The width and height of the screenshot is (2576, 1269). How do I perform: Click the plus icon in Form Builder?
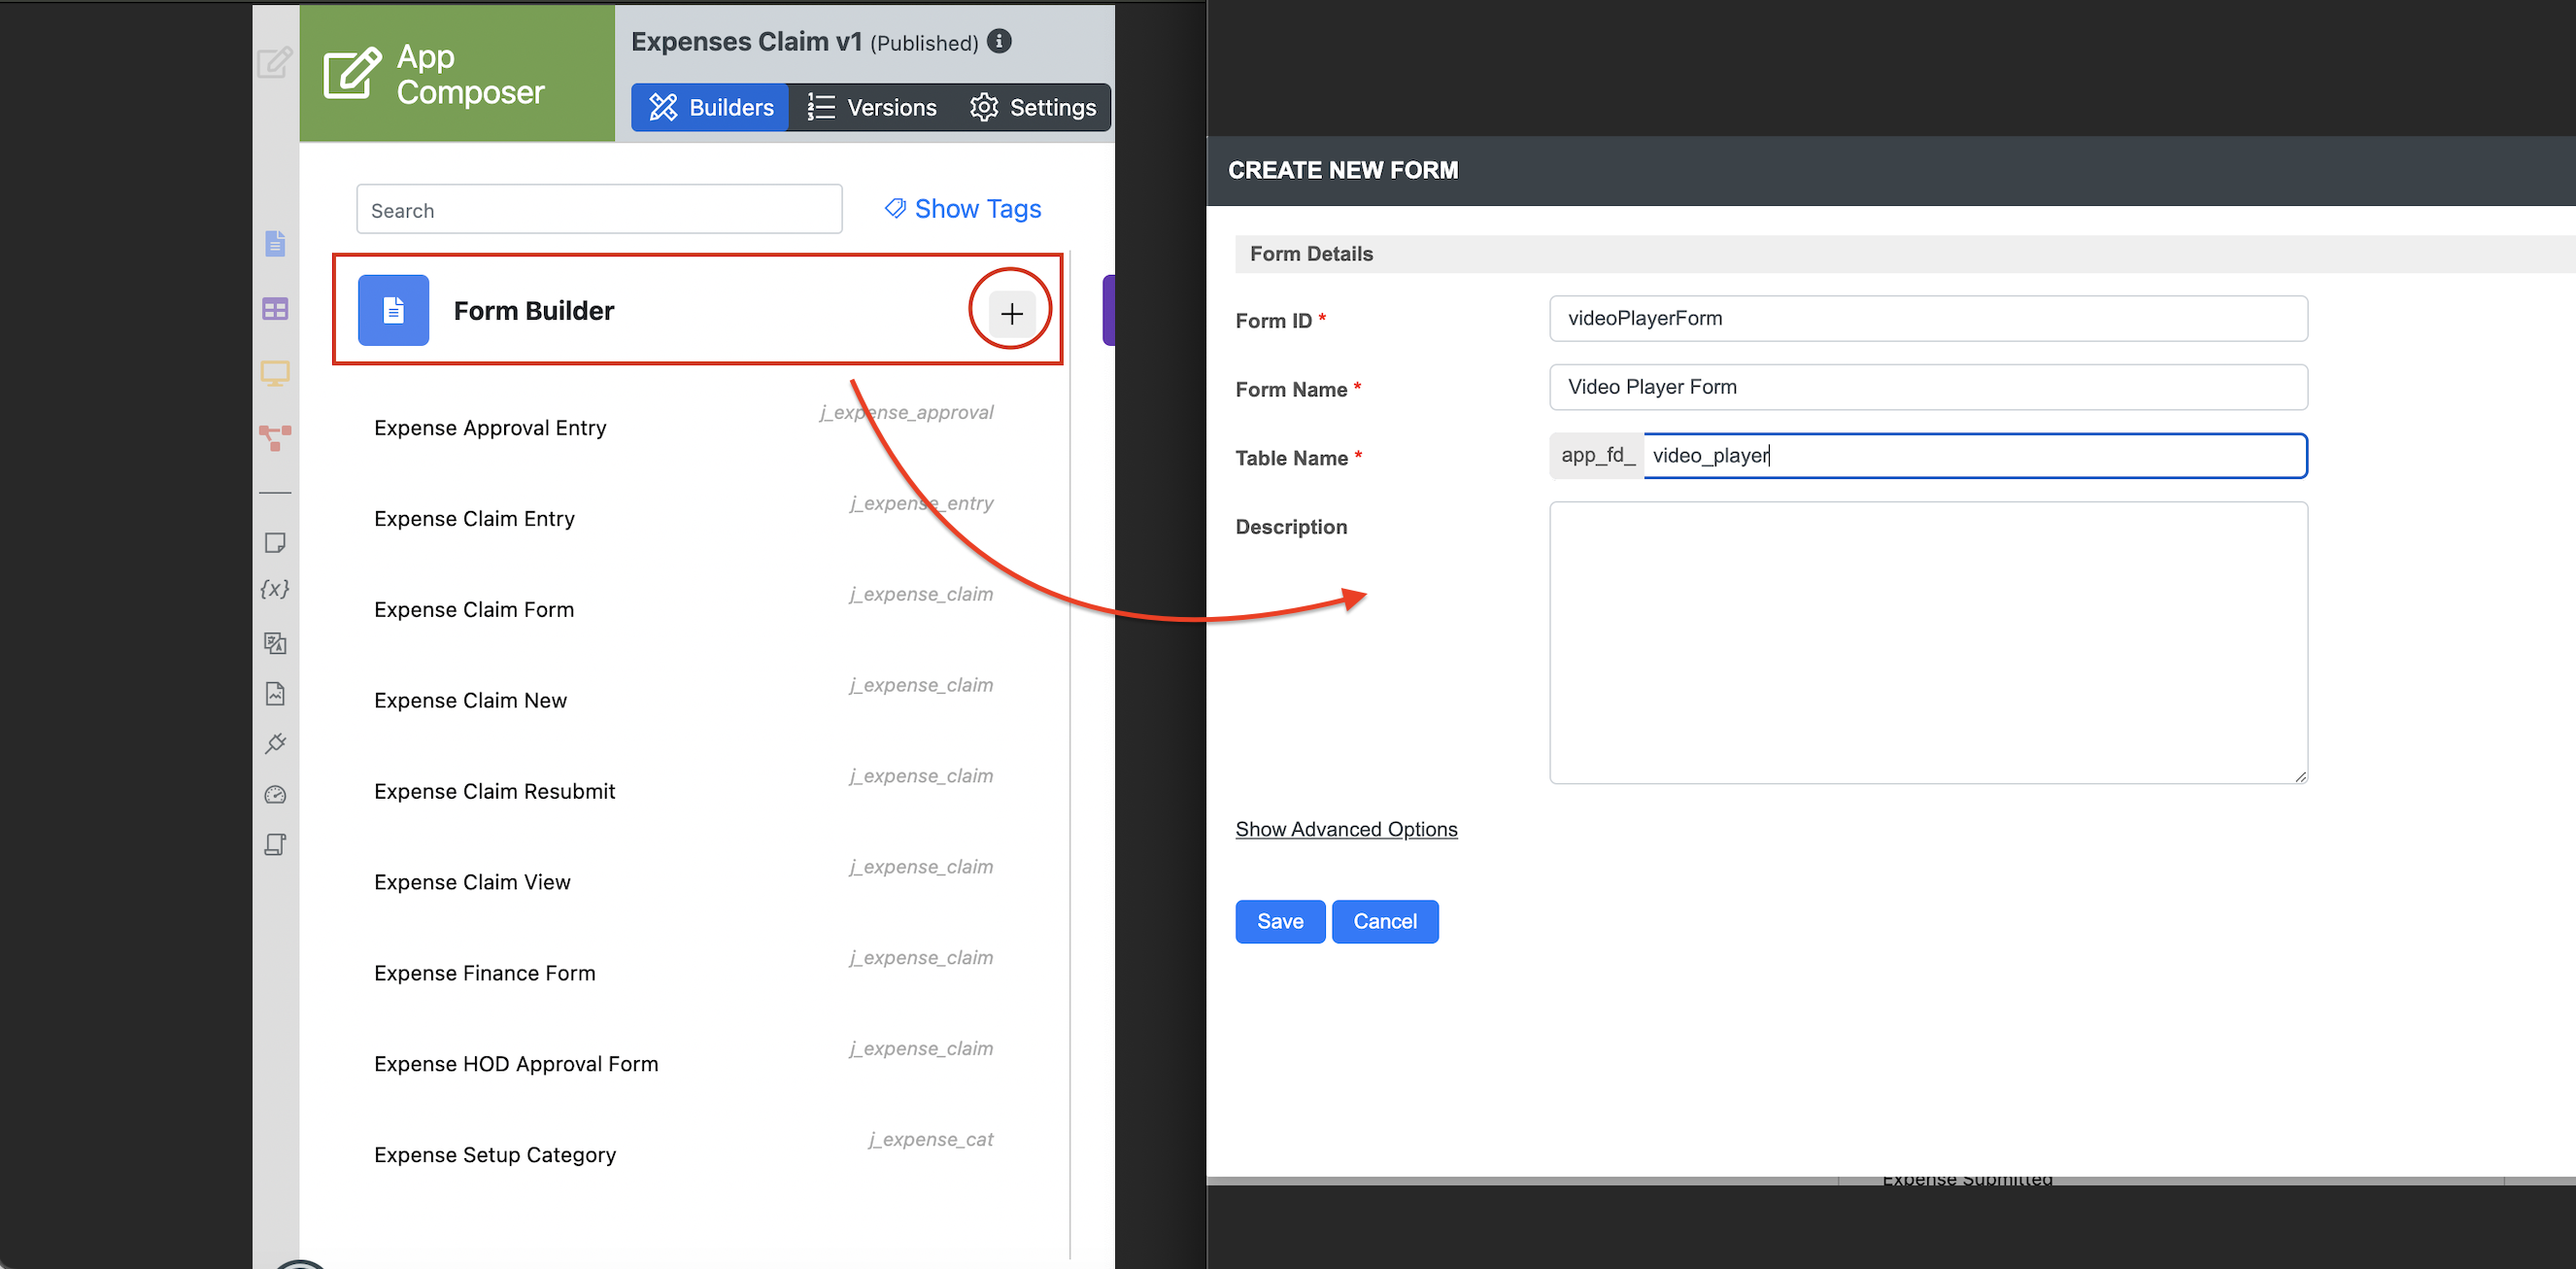1011,313
